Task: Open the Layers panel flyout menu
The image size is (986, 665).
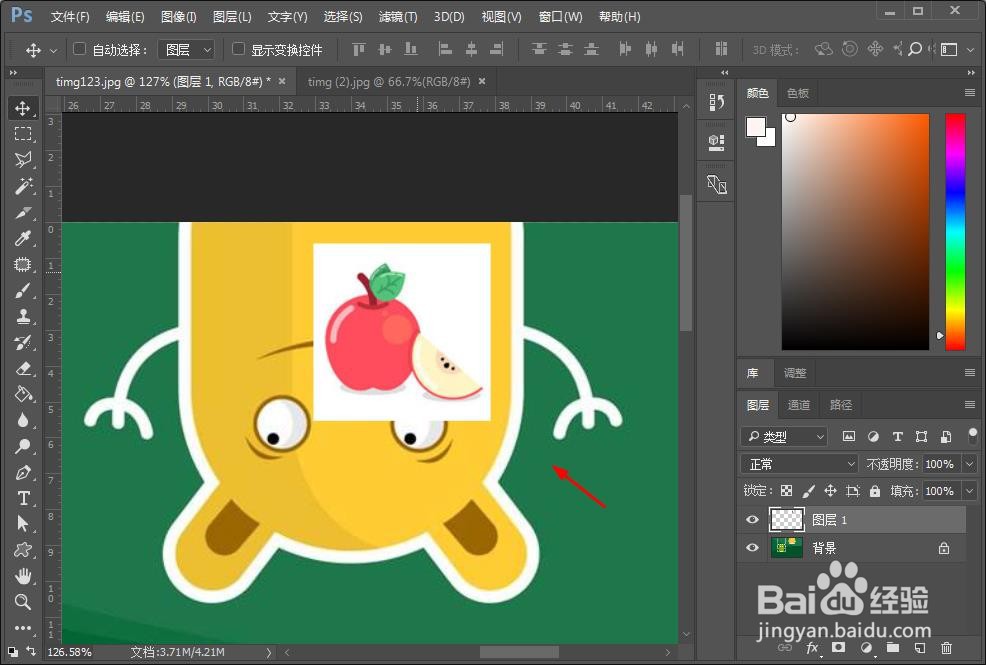Action: 970,404
